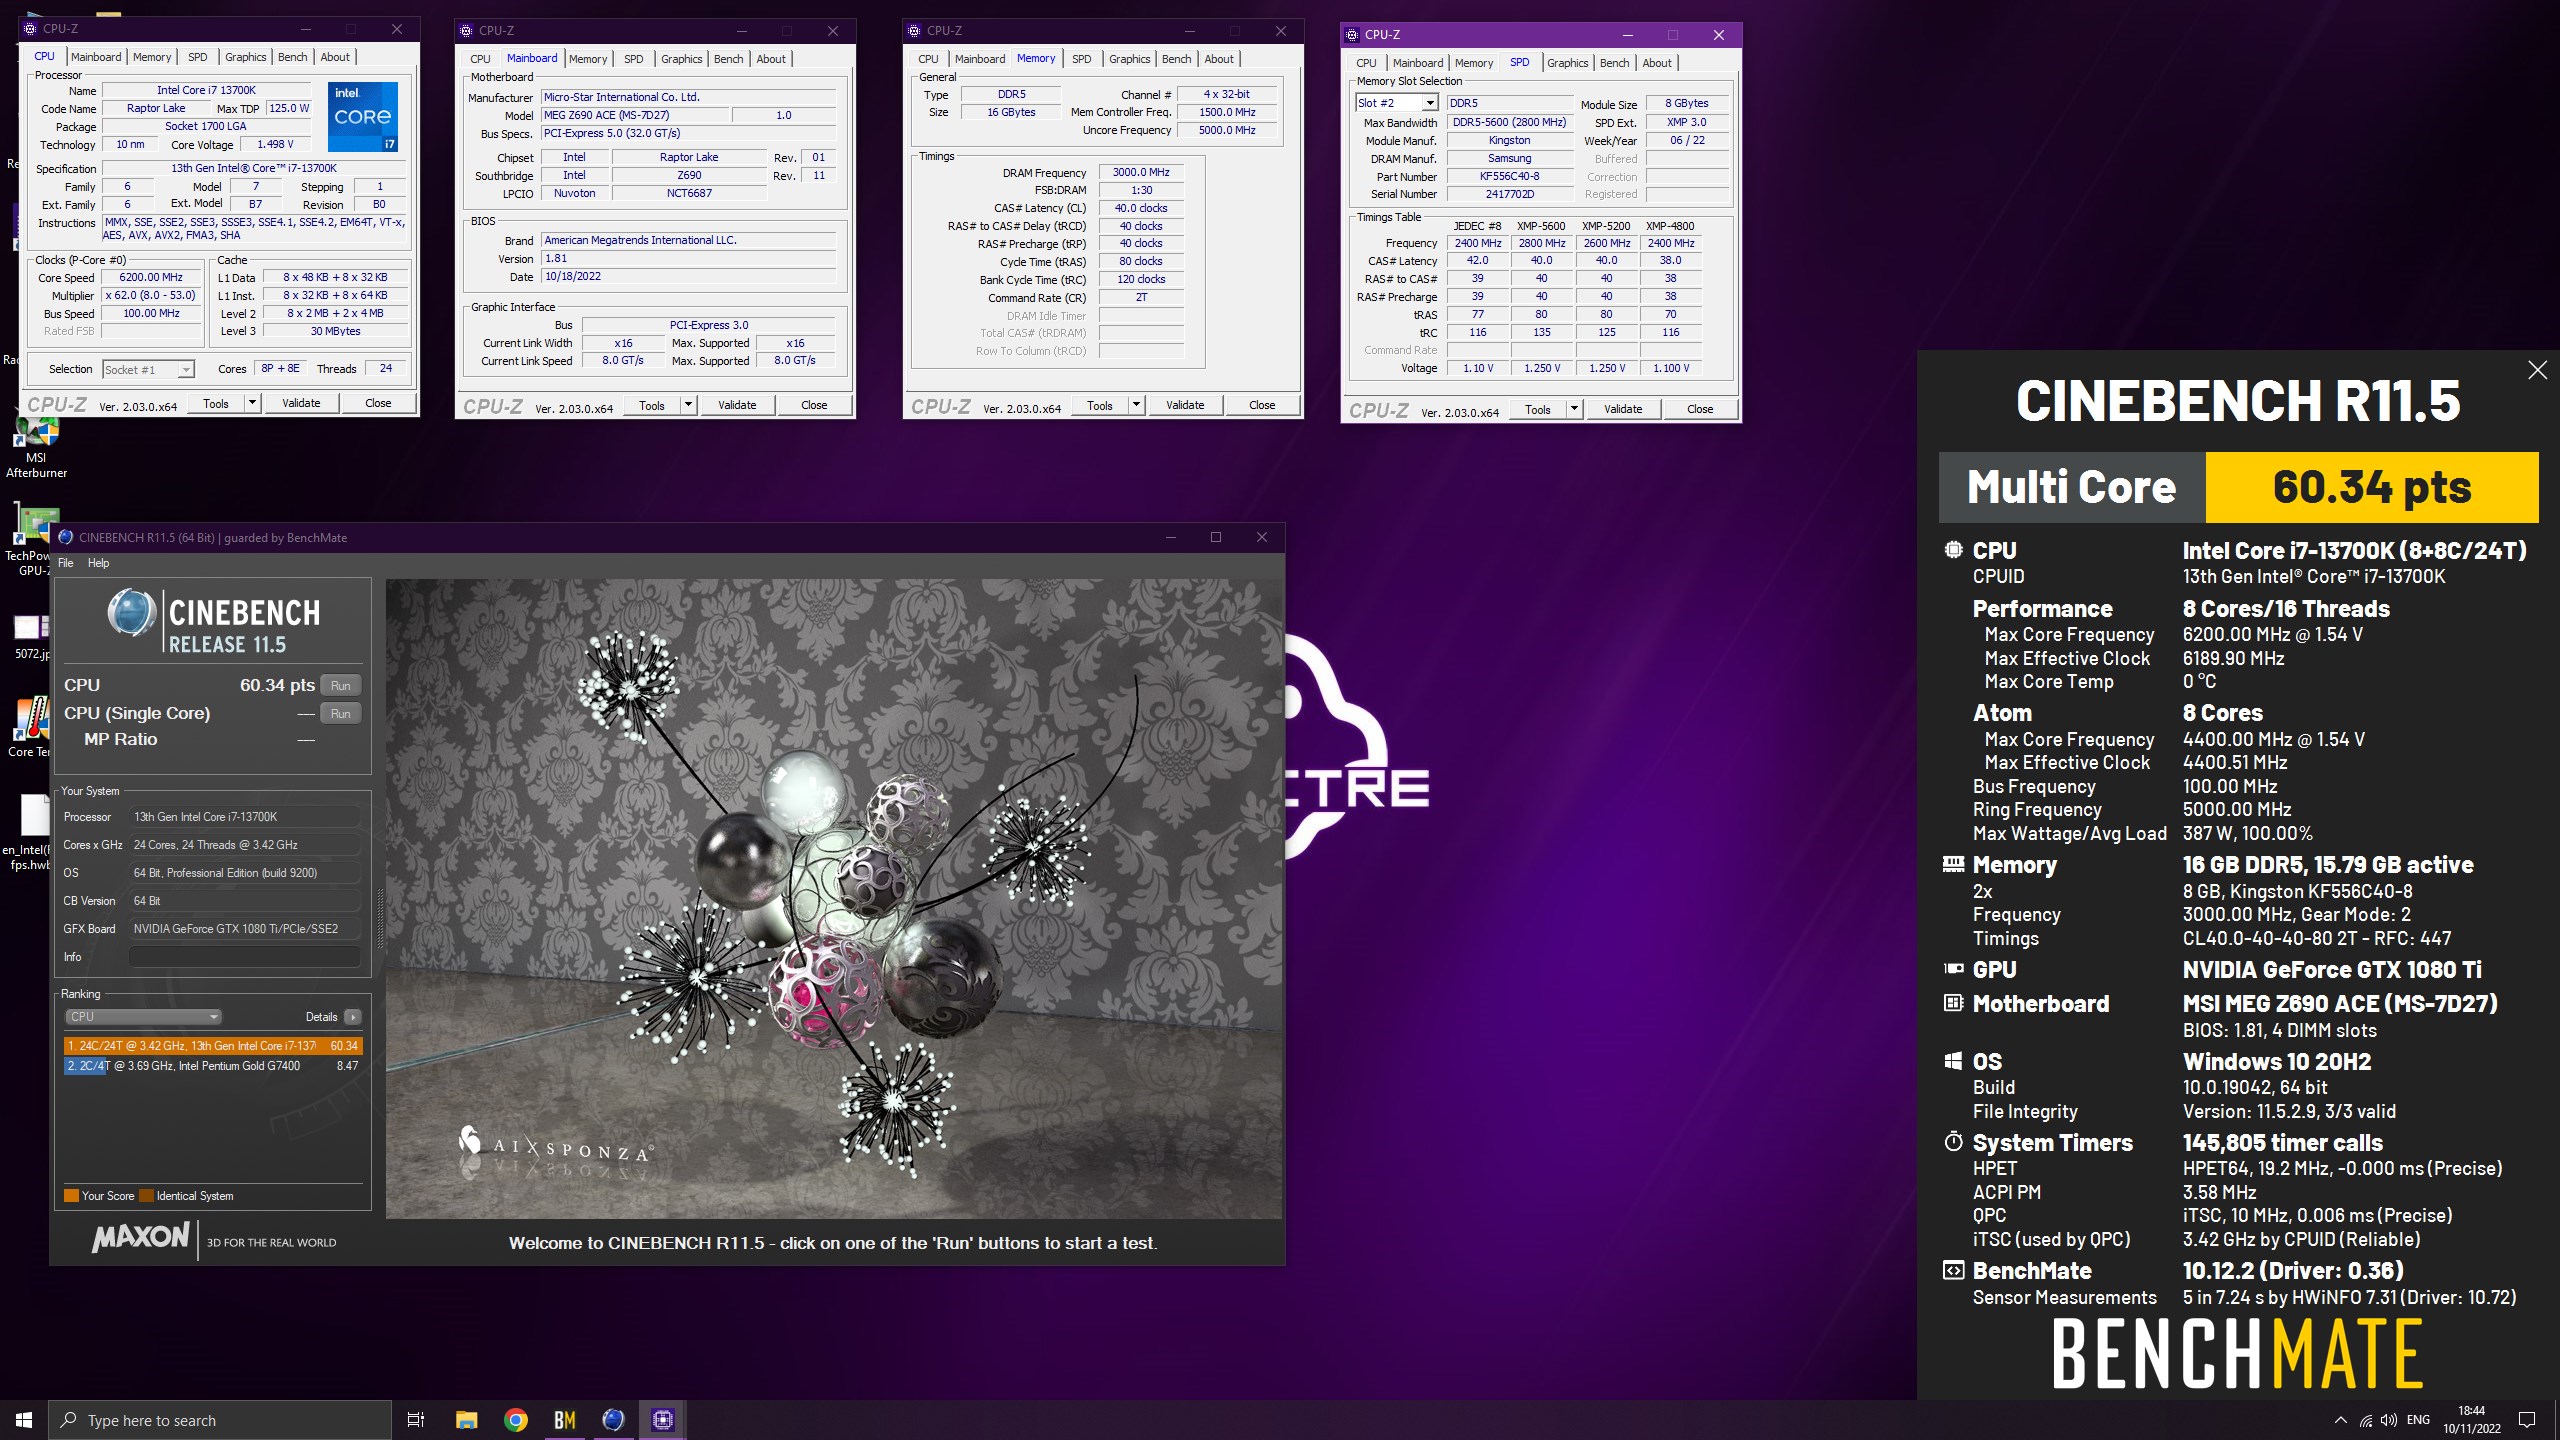This screenshot has width=2560, height=1440.
Task: Open the Socket #1 selection dropdown
Action: [148, 370]
